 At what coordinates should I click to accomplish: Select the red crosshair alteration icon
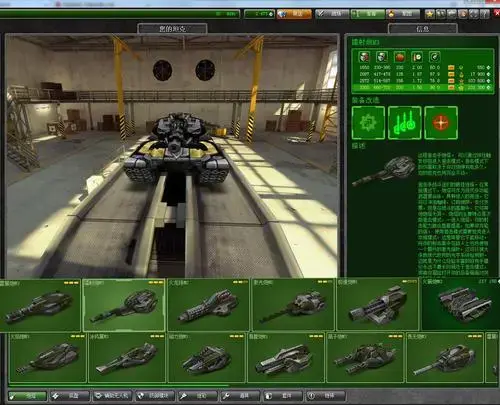pos(441,123)
